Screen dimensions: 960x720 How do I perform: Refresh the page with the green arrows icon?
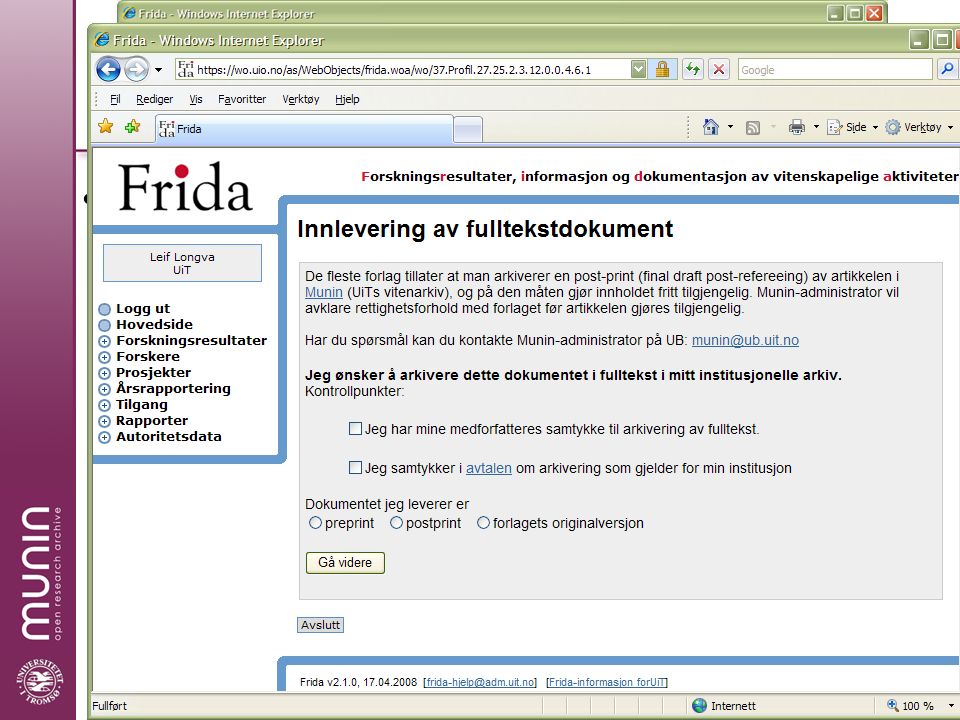(693, 69)
